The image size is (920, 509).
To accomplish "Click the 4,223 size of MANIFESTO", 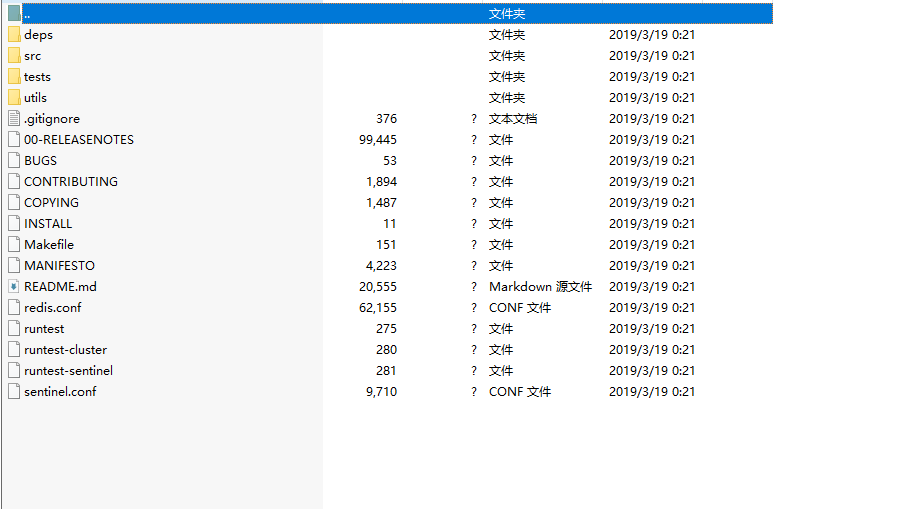I will click(x=381, y=266).
